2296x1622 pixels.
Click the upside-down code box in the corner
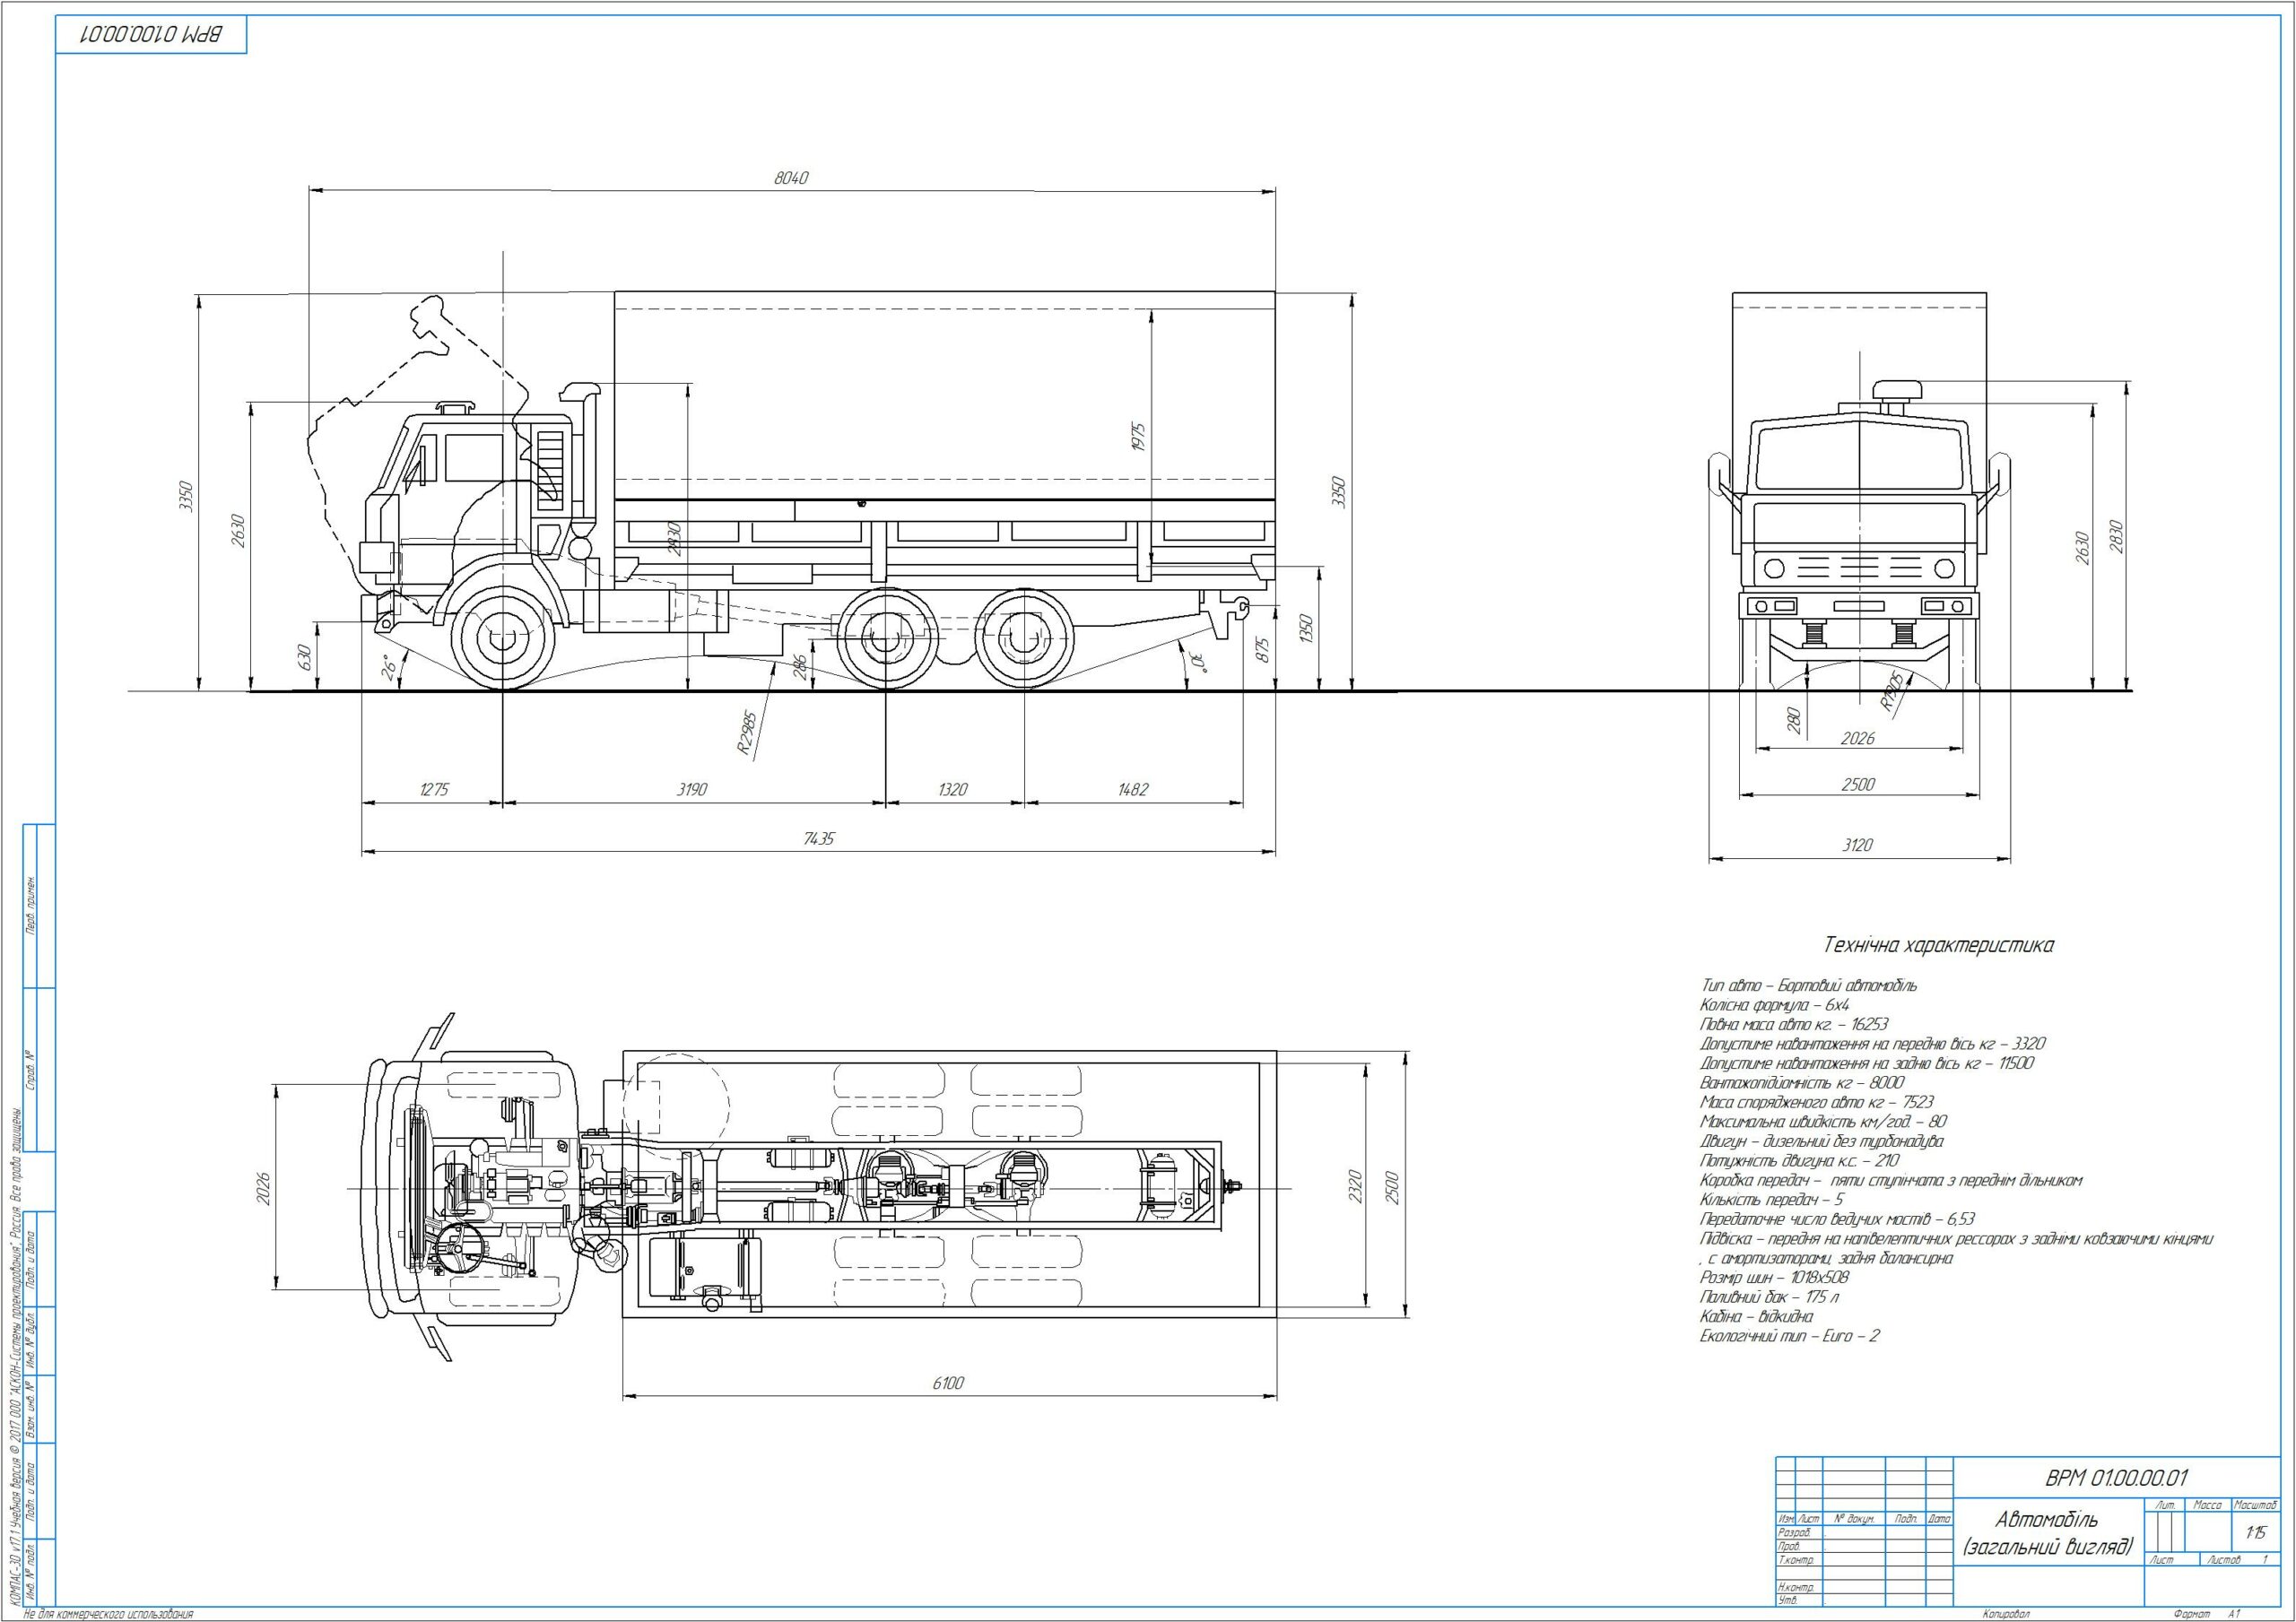coord(150,33)
